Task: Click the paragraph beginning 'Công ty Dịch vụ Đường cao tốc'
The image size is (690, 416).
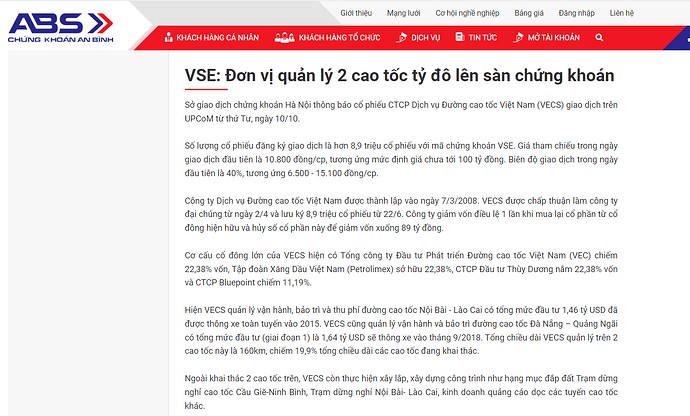Action: pos(401,214)
